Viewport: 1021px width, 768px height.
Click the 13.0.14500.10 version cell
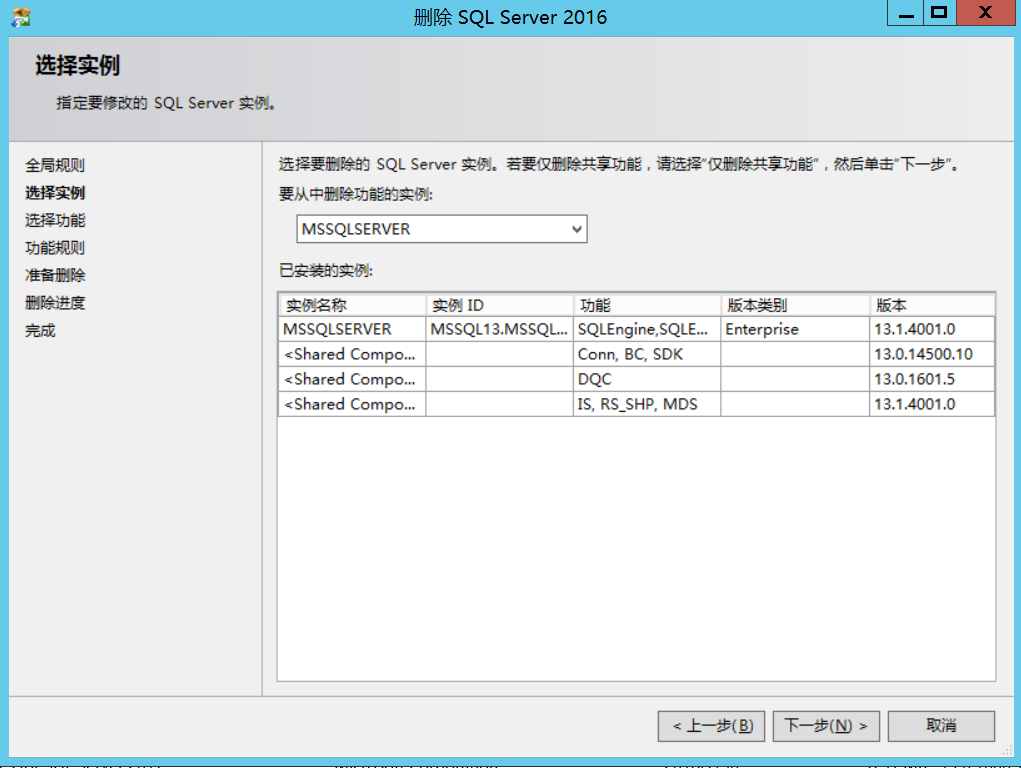coord(932,354)
